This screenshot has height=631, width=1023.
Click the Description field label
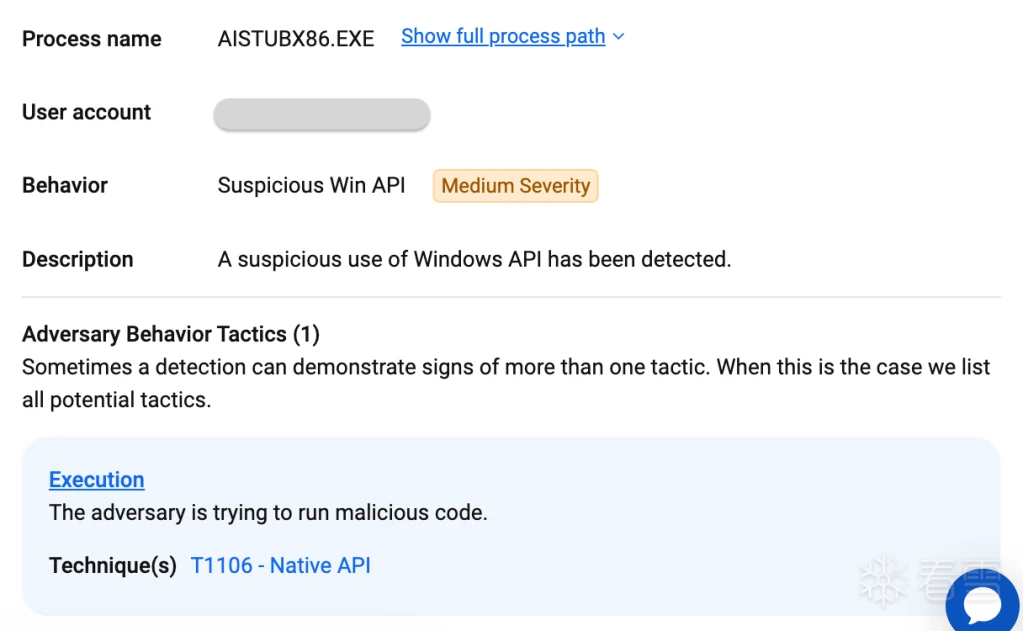(77, 260)
